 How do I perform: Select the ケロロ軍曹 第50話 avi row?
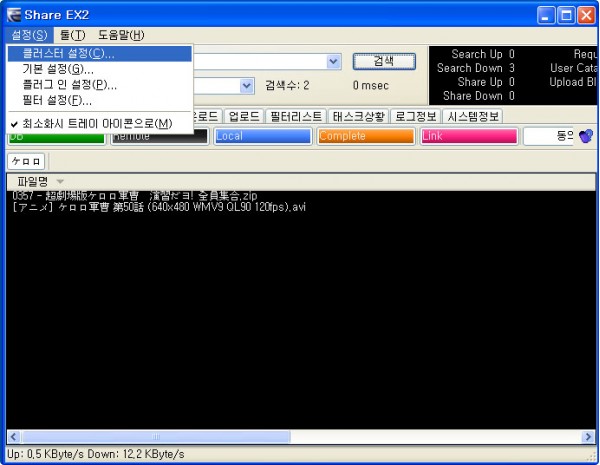[159, 207]
